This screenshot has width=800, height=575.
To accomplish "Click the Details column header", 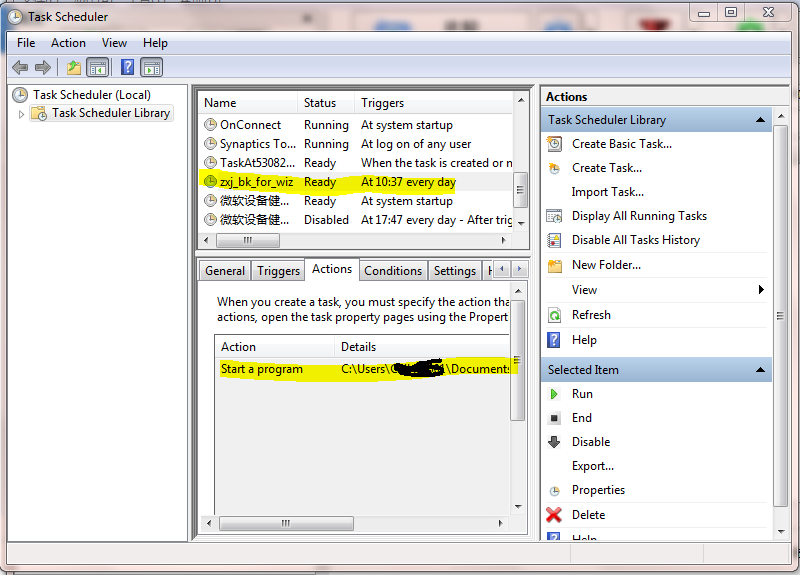I will pos(422,347).
